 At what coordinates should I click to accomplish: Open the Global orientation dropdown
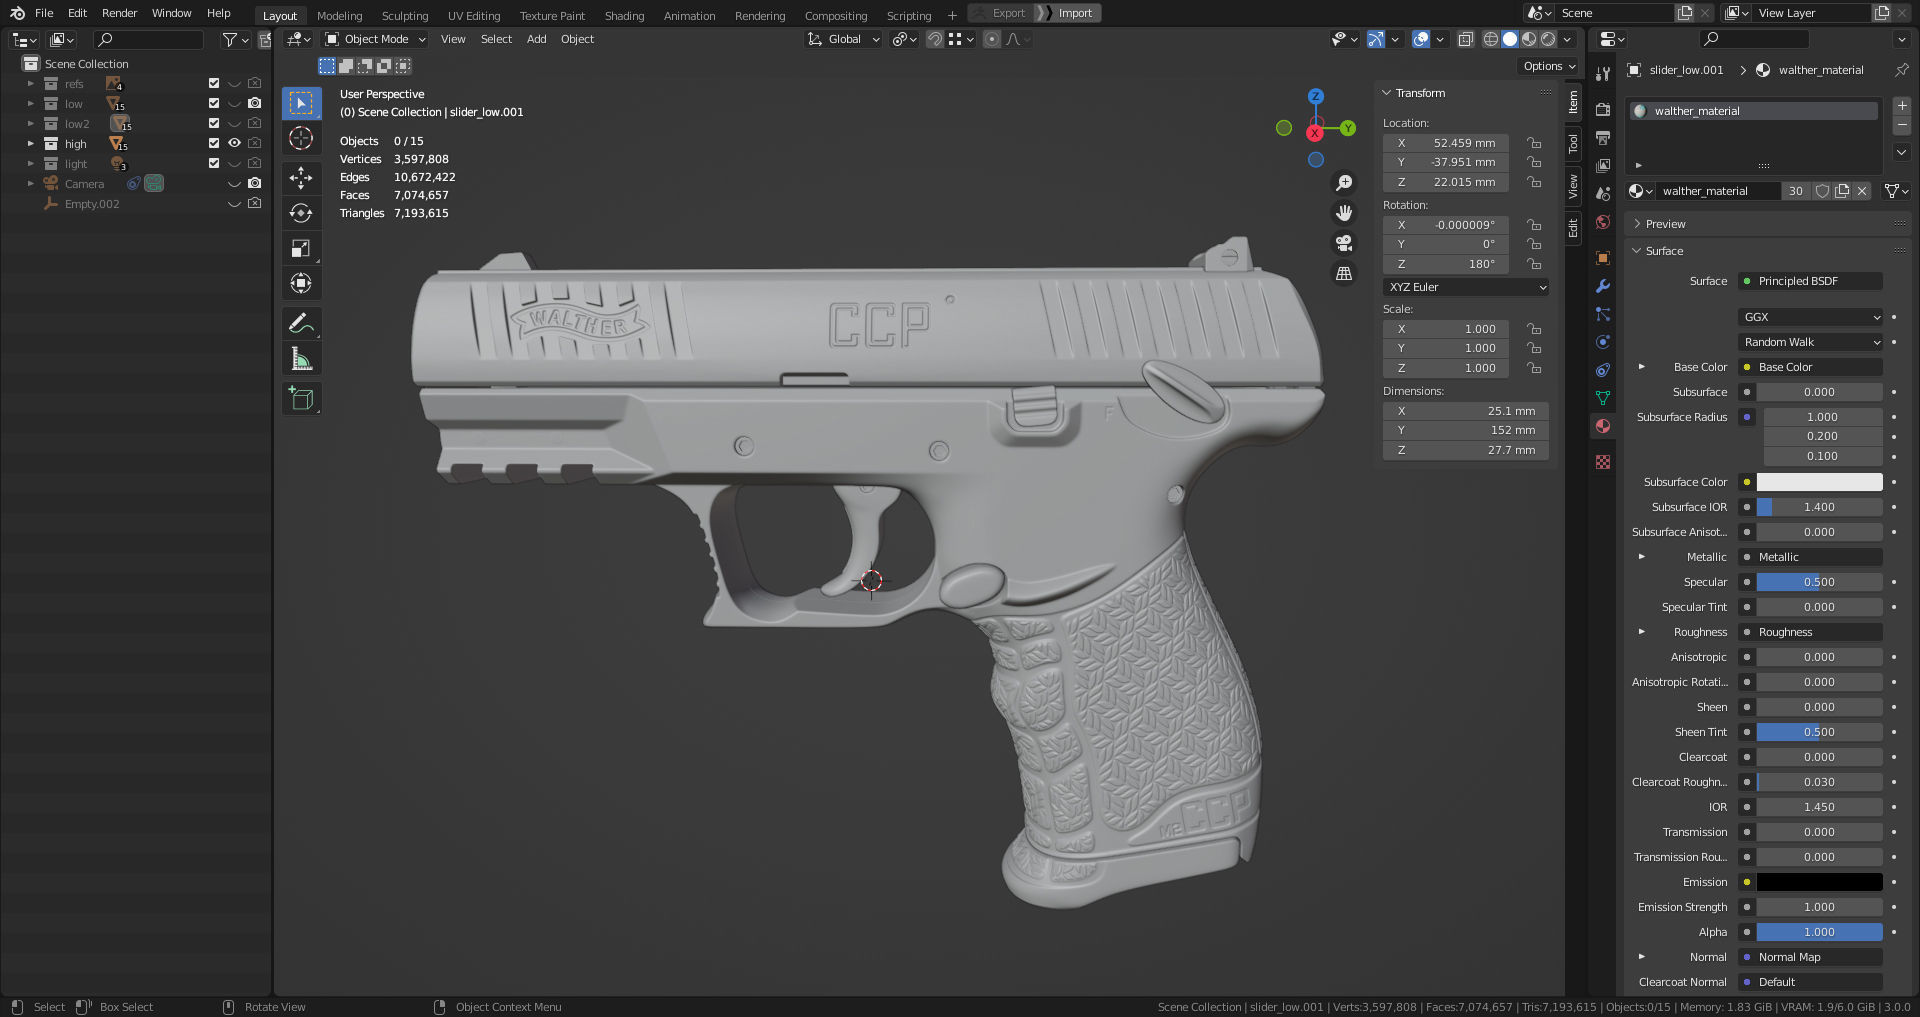(x=844, y=39)
